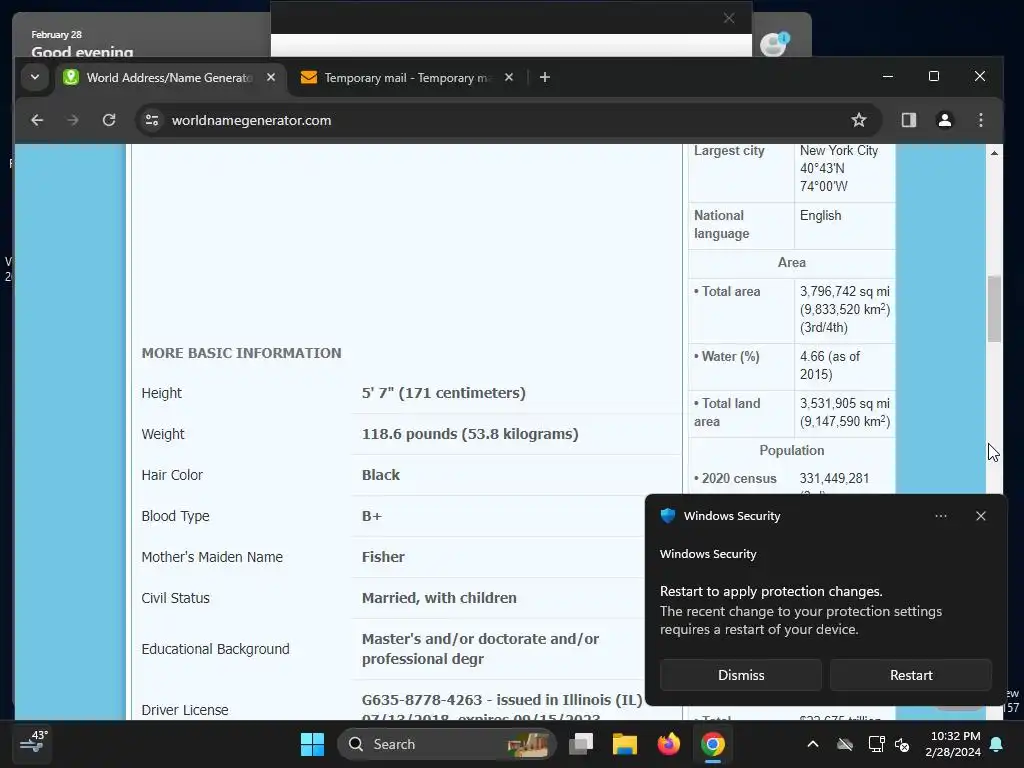Close the World Address/Name Generator tab

[x=271, y=77]
